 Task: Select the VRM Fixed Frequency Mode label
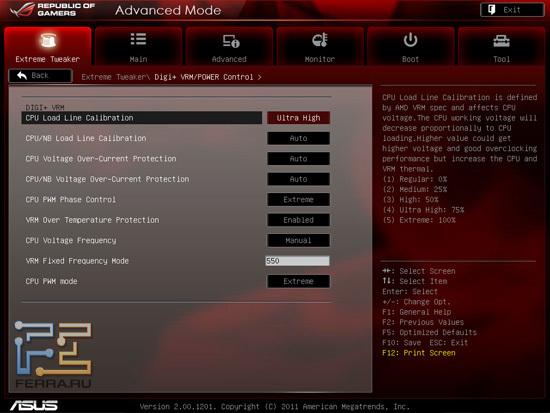(x=77, y=261)
